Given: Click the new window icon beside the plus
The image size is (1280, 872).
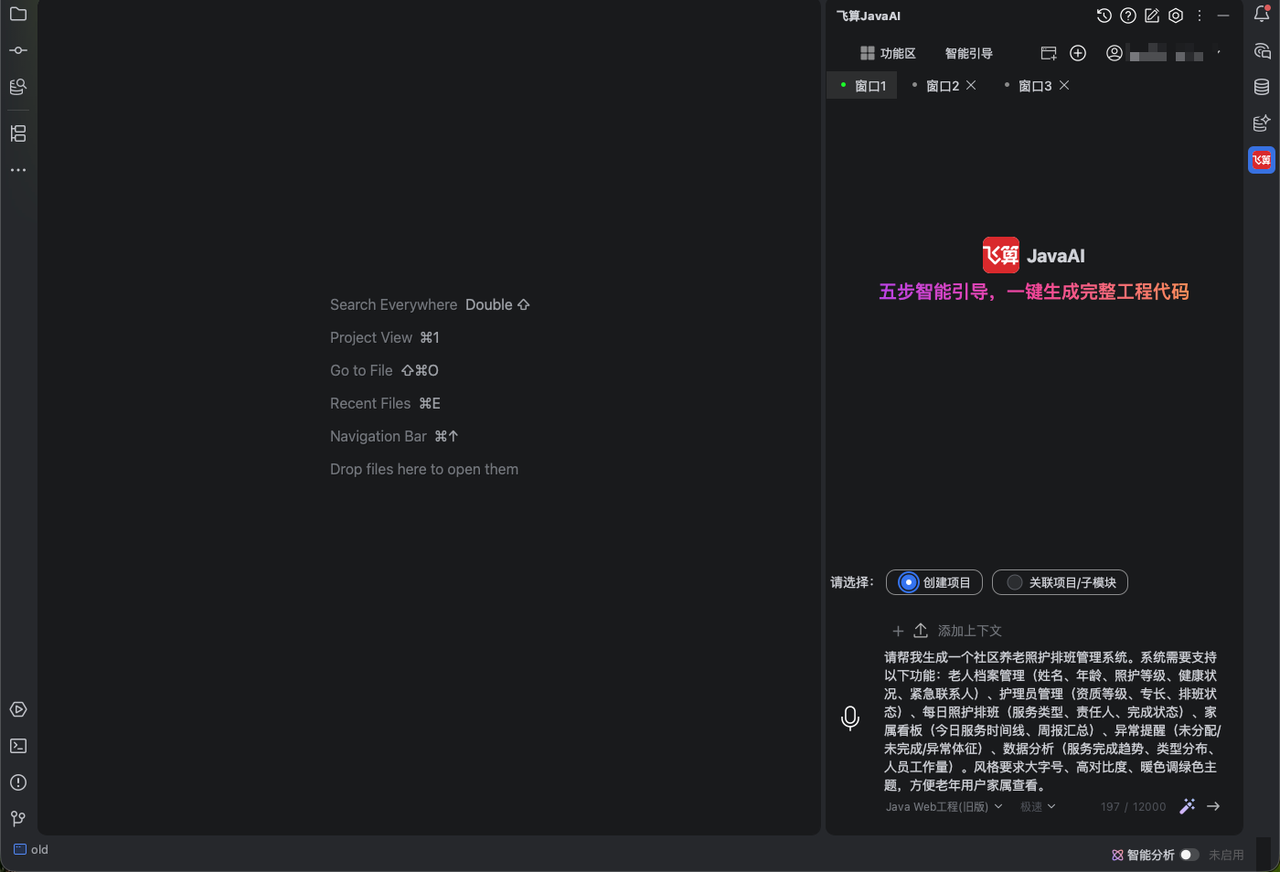Looking at the screenshot, I should [1048, 53].
